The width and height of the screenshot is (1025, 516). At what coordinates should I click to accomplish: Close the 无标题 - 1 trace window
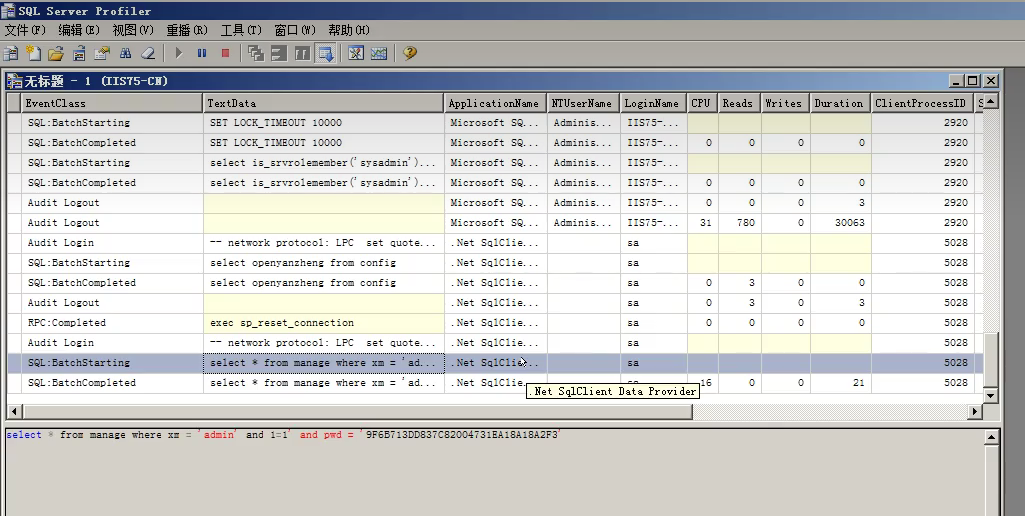tap(991, 80)
